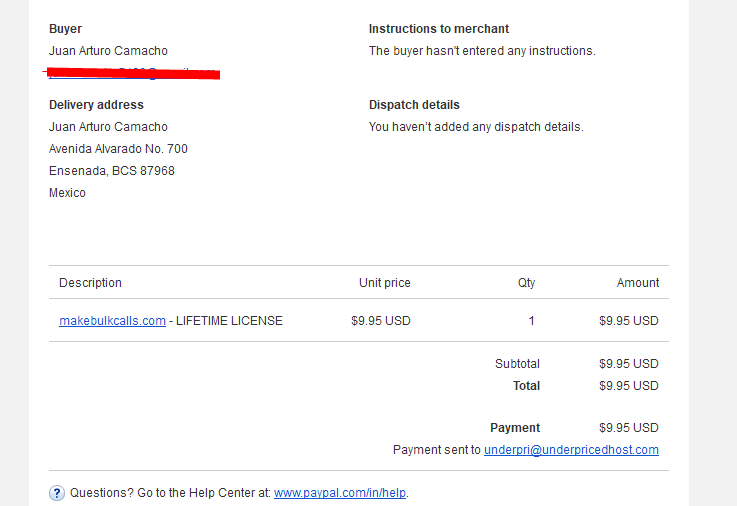Click the bold Payment label

point(515,428)
